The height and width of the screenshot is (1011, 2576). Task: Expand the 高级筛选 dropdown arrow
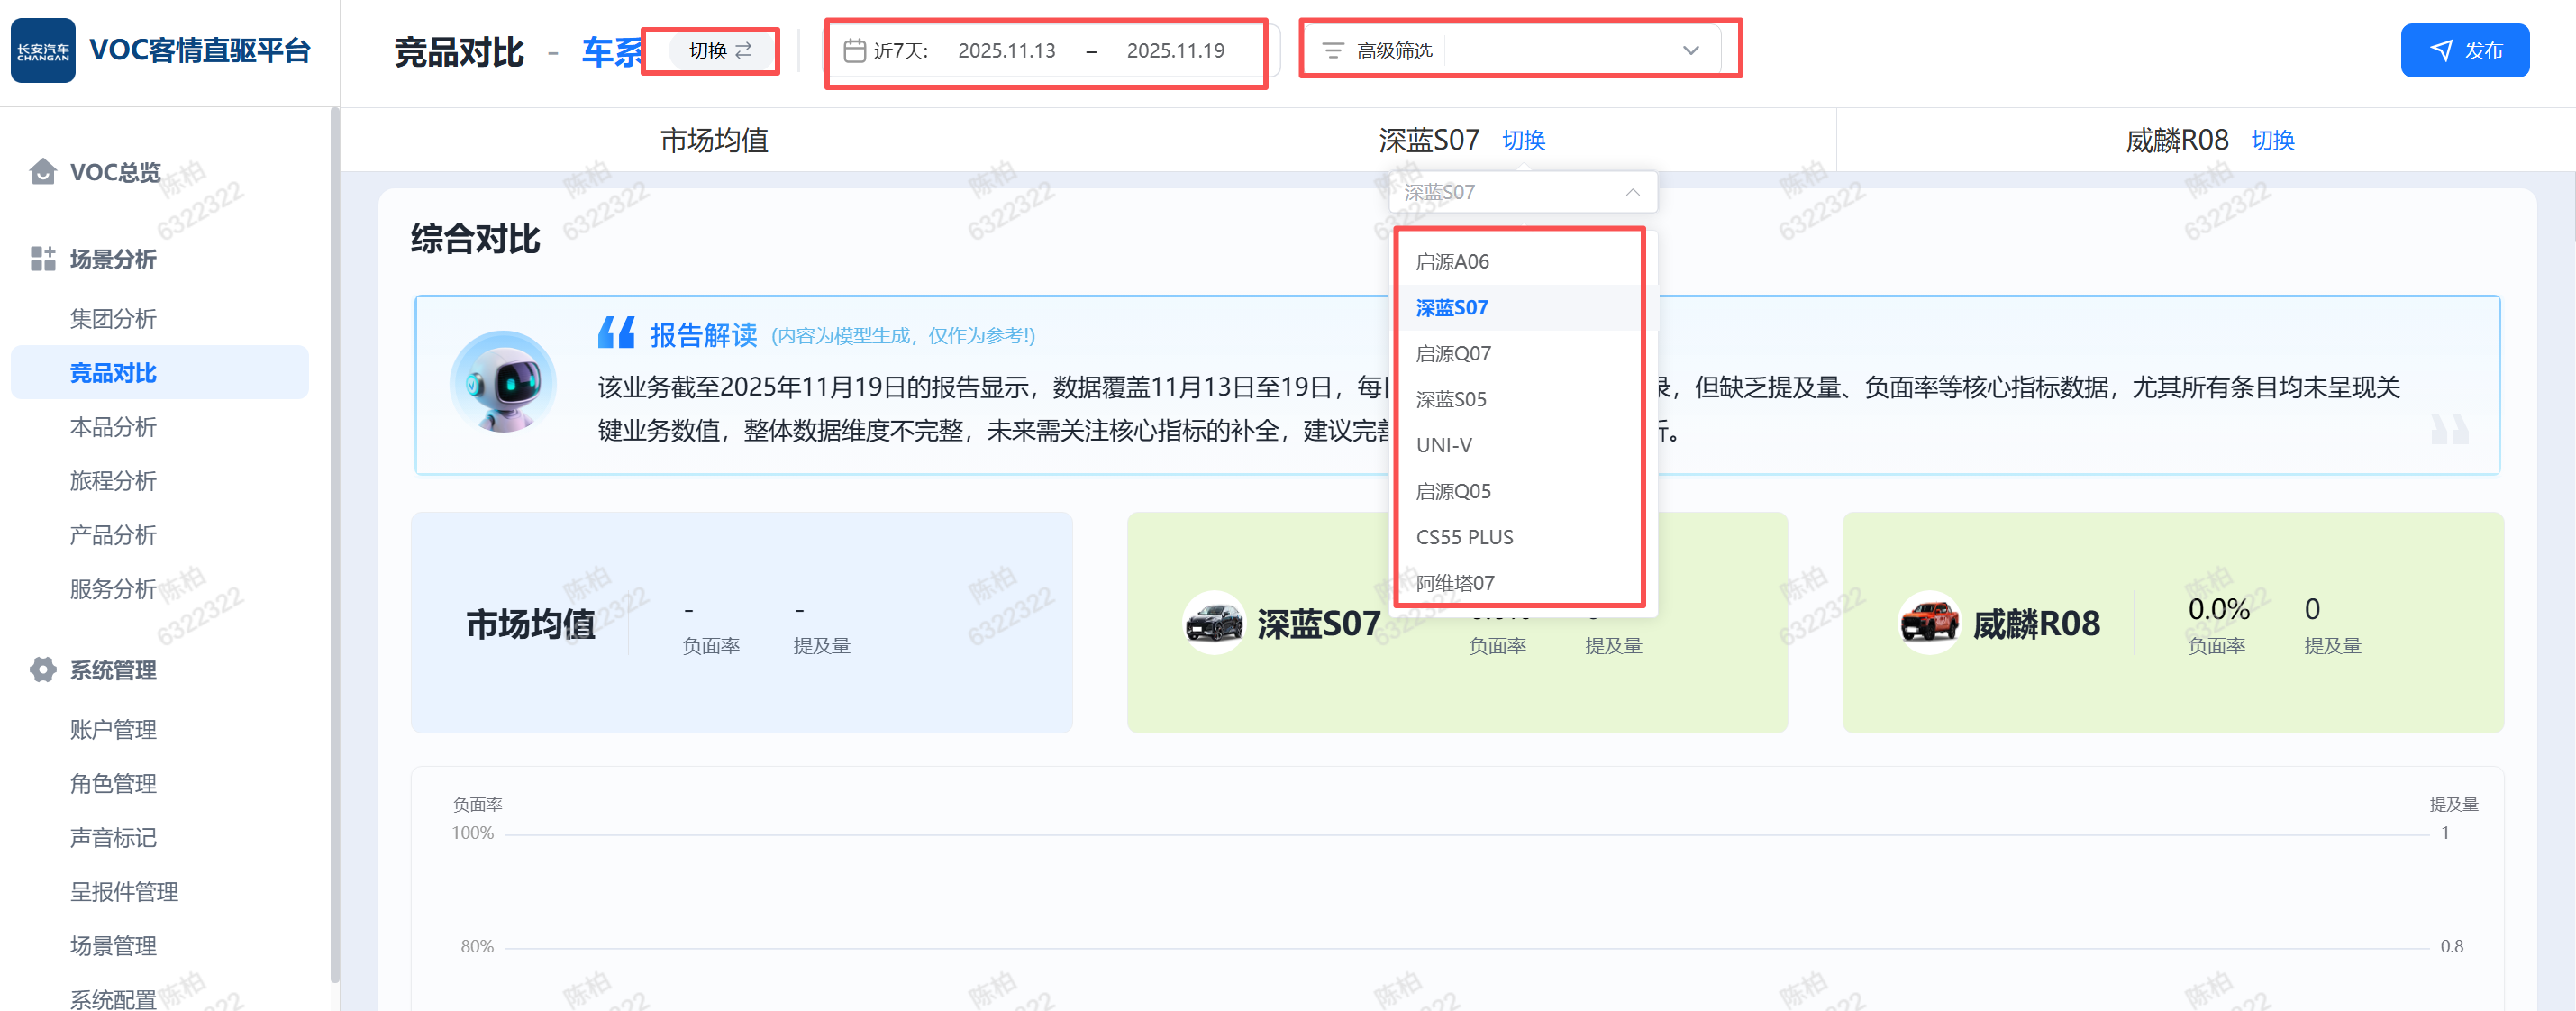[x=1690, y=51]
